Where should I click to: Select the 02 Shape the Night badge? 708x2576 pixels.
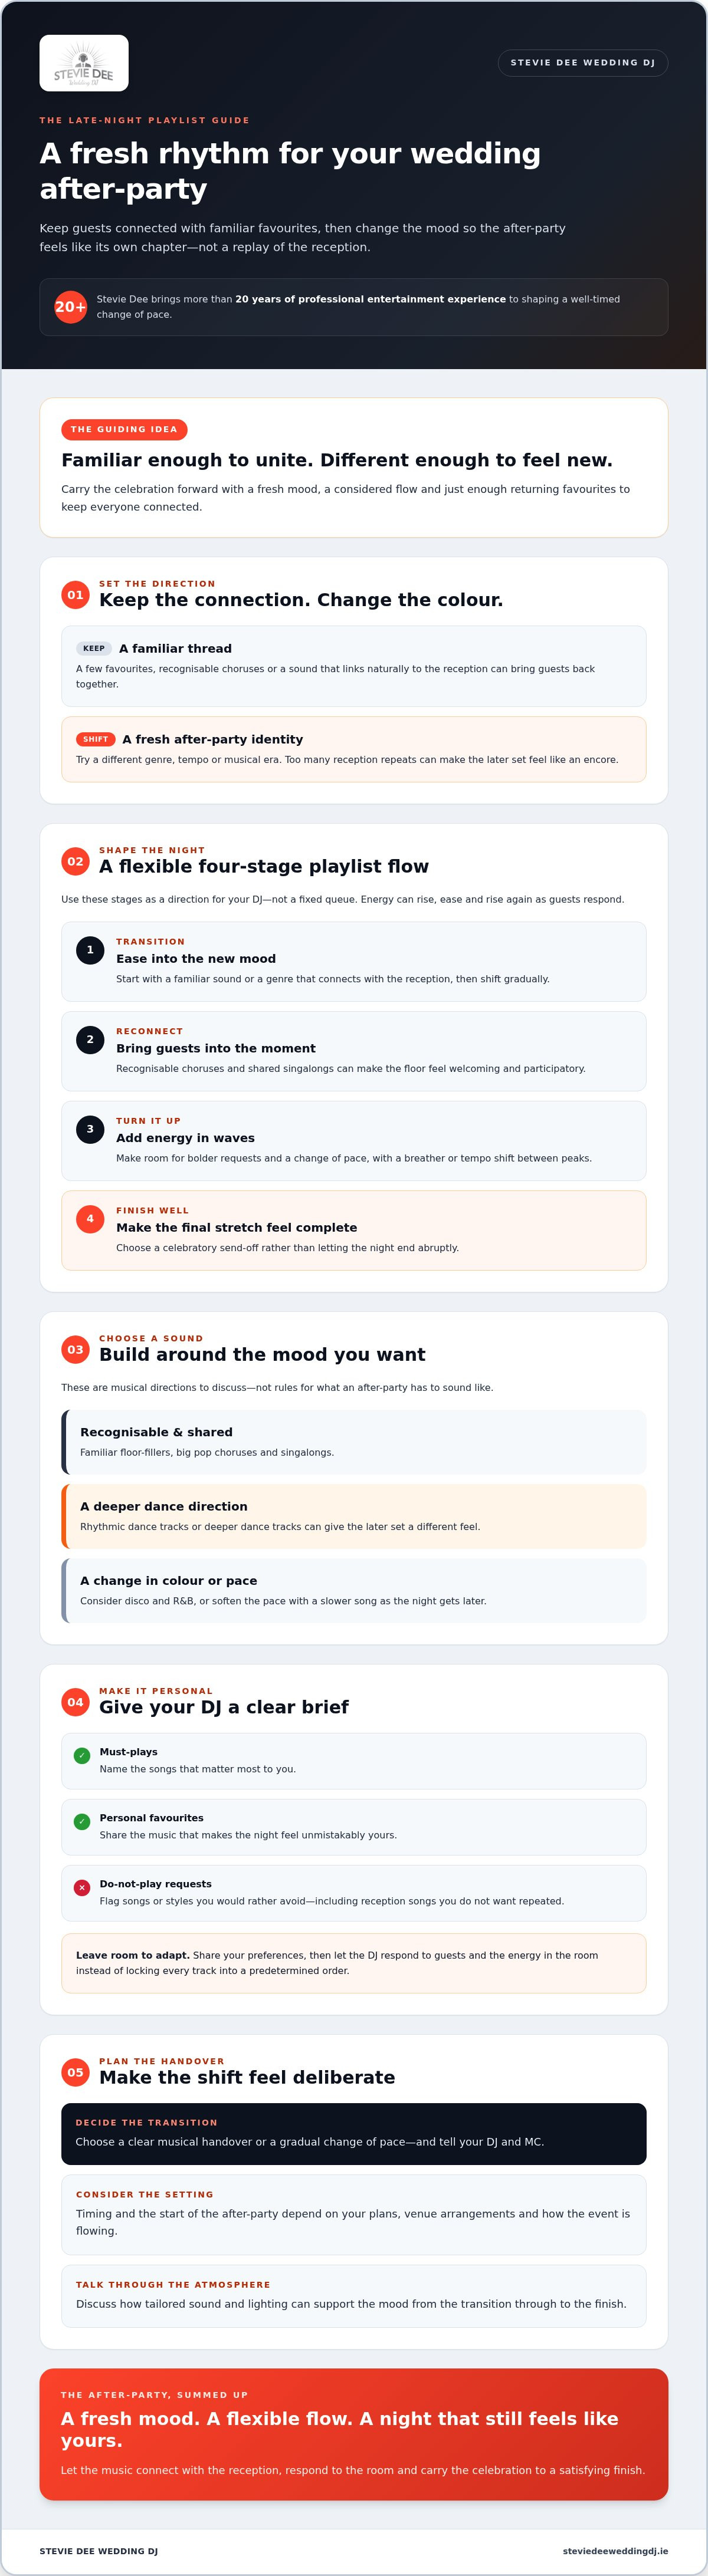point(75,861)
